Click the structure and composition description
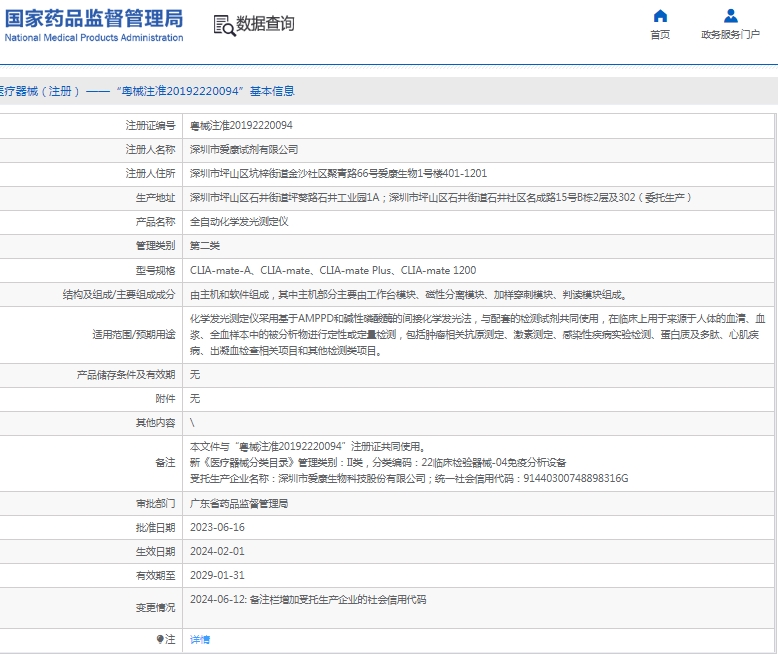Image resolution: width=778 pixels, height=654 pixels. pyautogui.click(x=409, y=295)
